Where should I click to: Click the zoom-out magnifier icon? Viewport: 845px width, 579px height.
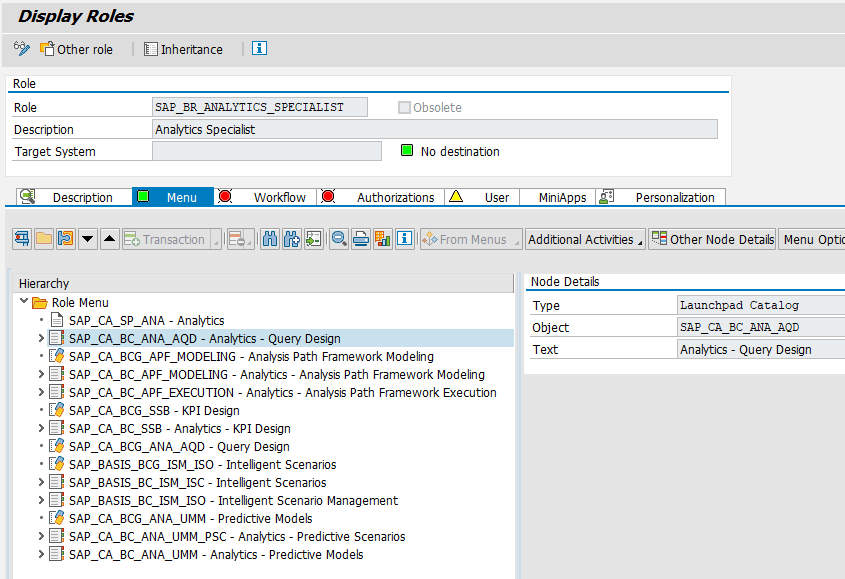[337, 240]
